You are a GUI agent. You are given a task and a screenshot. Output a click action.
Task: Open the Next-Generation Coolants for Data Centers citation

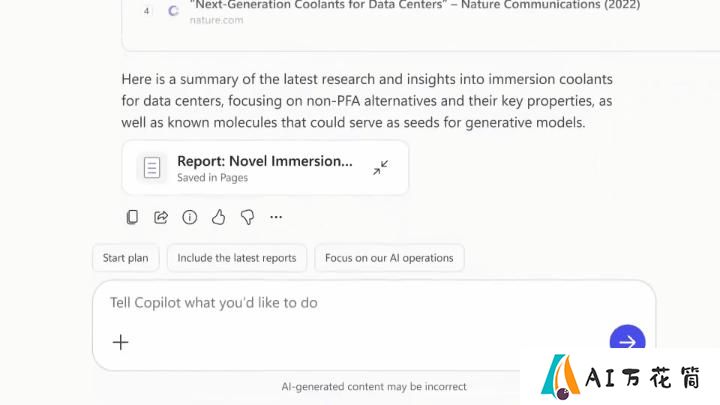pyautogui.click(x=415, y=5)
